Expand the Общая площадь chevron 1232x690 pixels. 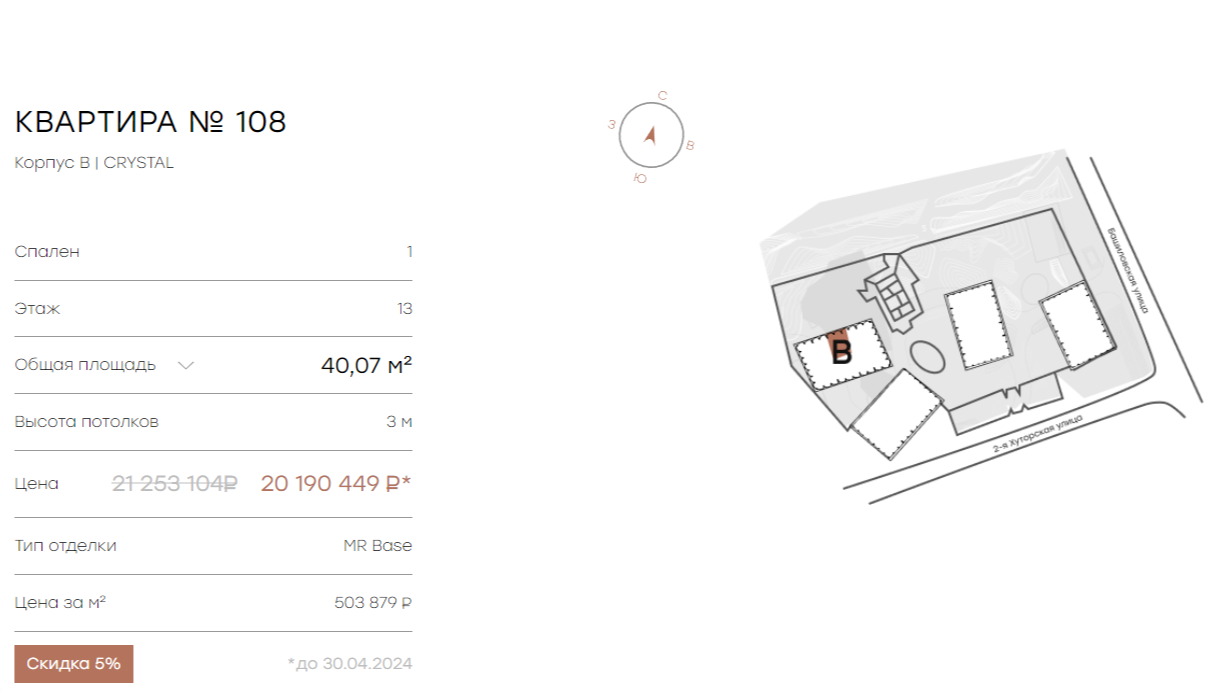click(185, 365)
